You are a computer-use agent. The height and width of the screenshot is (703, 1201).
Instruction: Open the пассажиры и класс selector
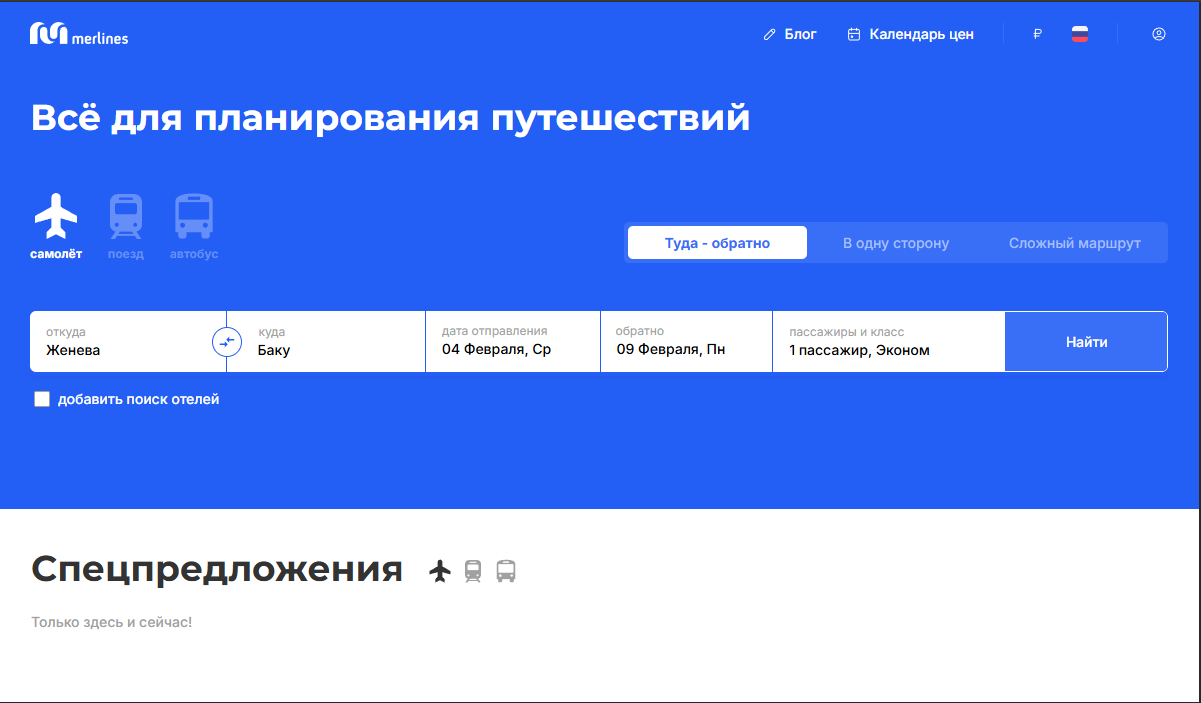click(x=888, y=341)
